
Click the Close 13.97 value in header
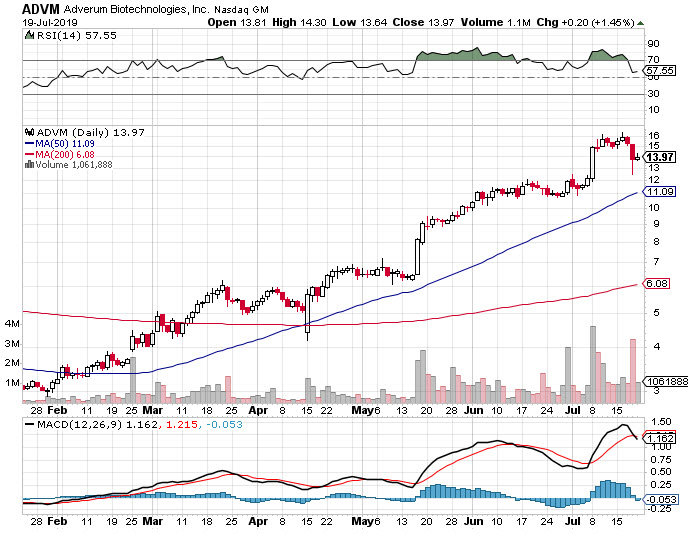point(423,22)
